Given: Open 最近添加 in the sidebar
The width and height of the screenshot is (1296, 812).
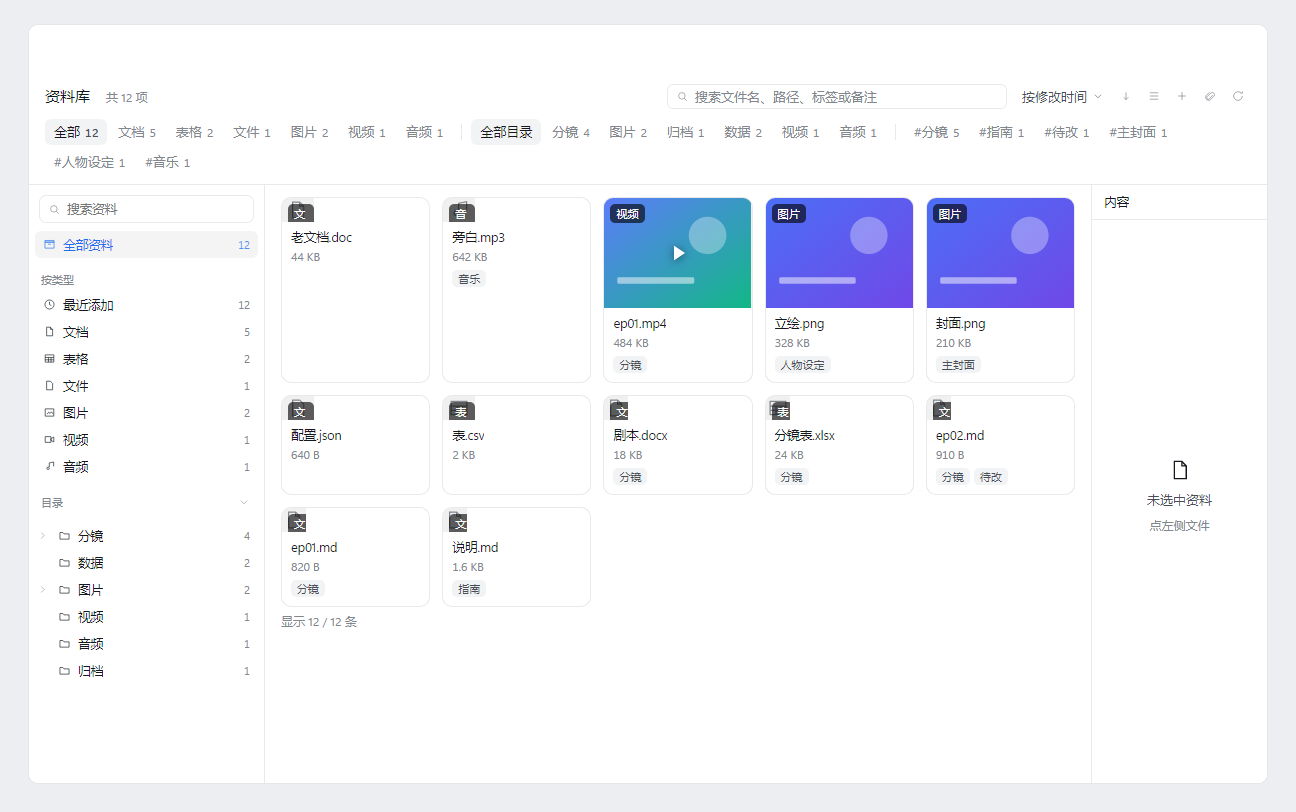Looking at the screenshot, I should [146, 305].
